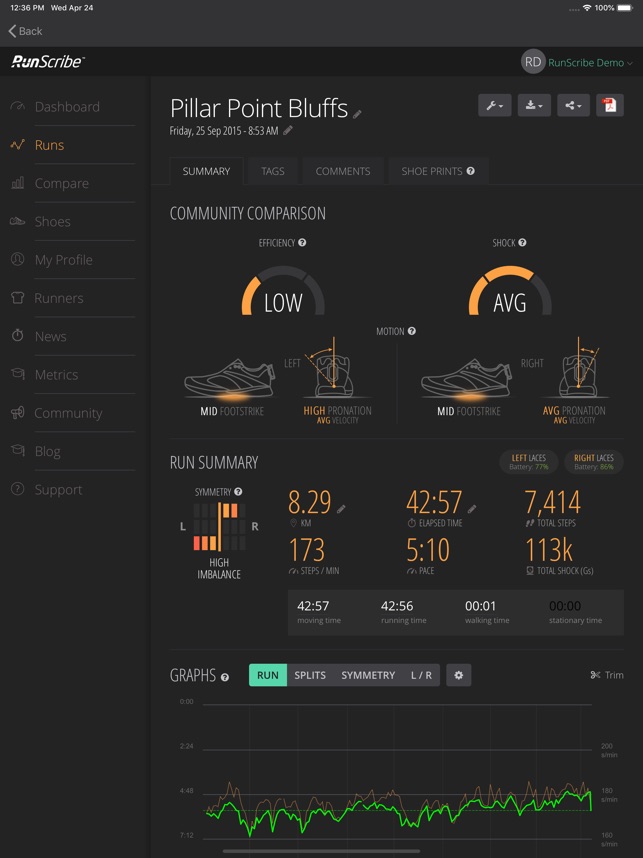Click the Trim scissors button
This screenshot has width=643, height=858.
[607, 675]
